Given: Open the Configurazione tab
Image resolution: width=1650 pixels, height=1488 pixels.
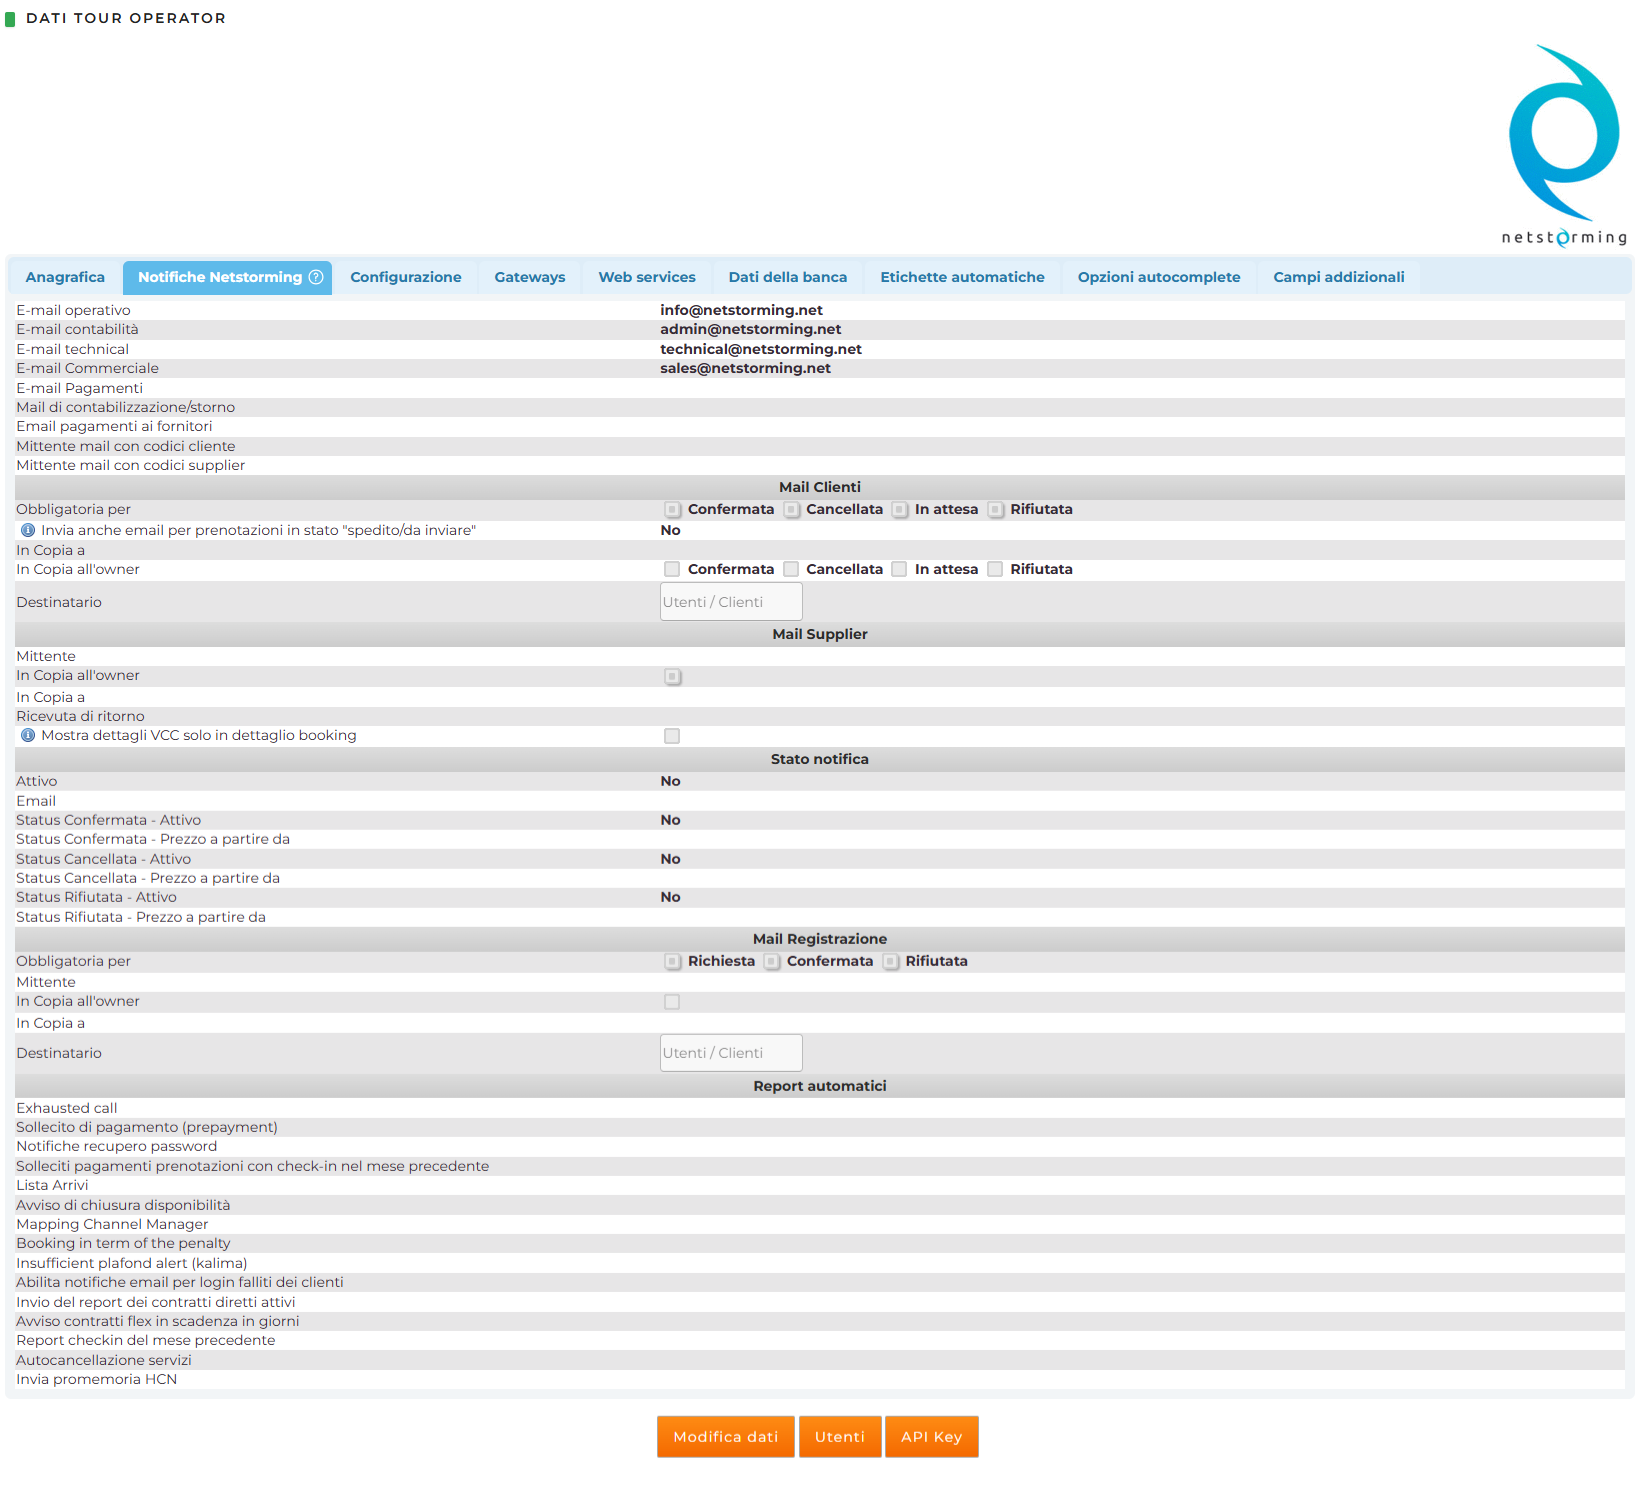Looking at the screenshot, I should 405,277.
